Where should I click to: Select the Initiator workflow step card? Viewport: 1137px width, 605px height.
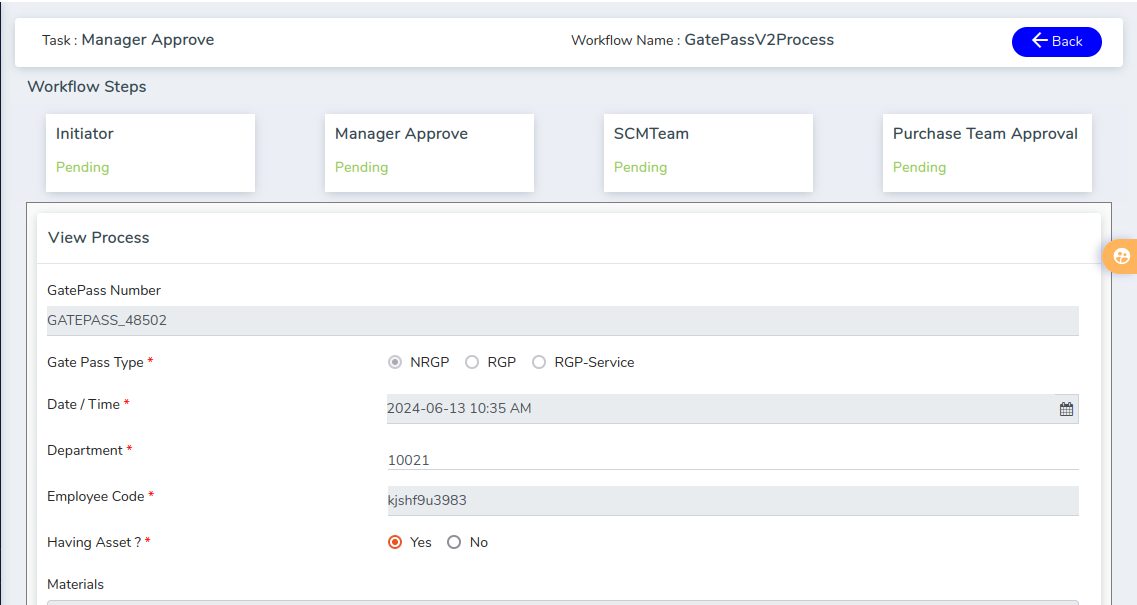[x=150, y=152]
